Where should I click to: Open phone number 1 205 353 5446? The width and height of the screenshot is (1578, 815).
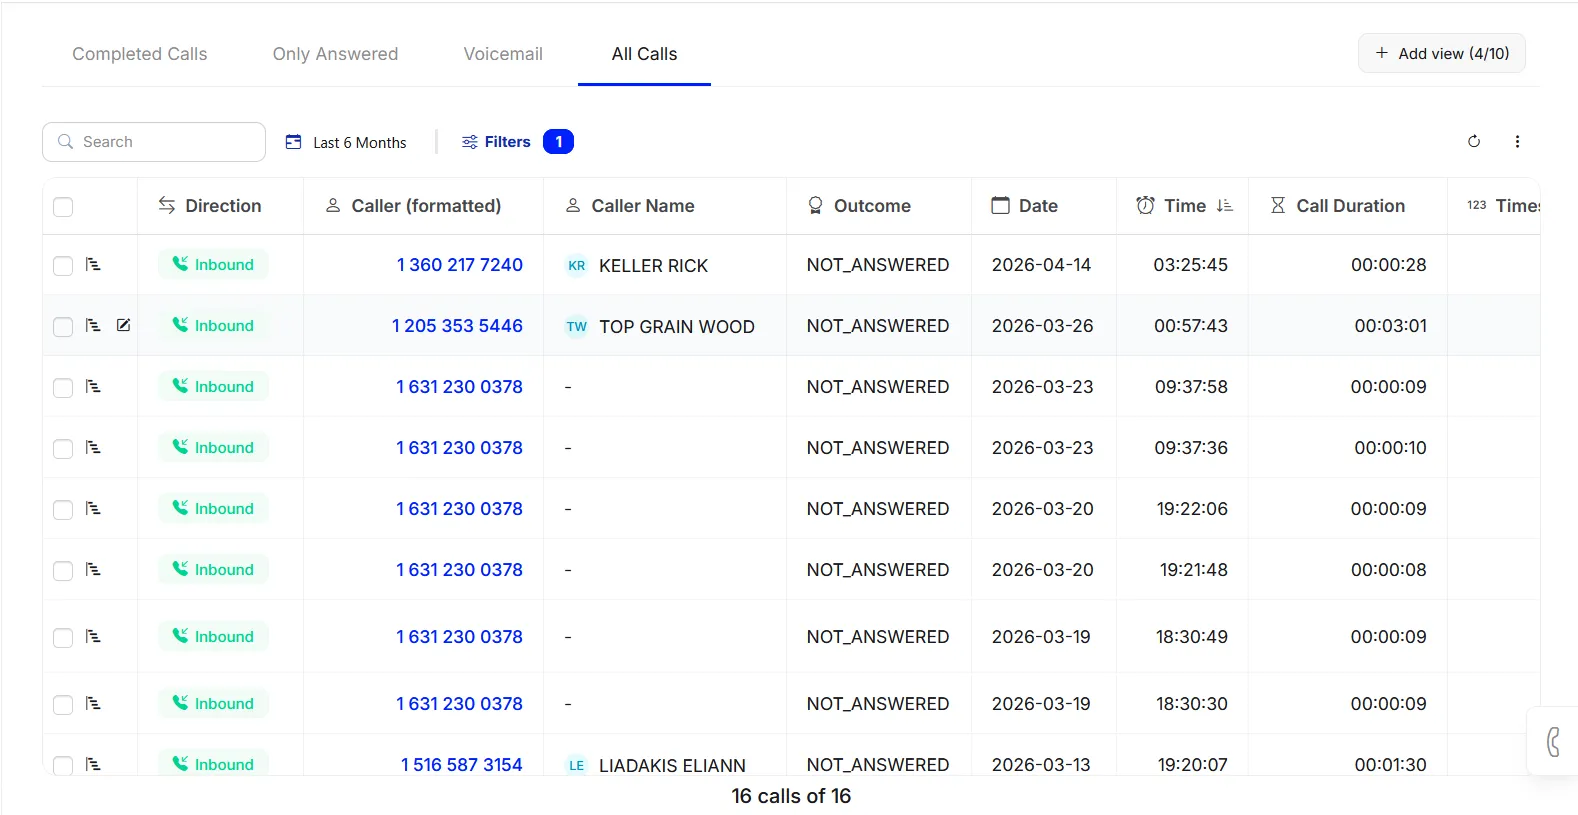tap(457, 326)
